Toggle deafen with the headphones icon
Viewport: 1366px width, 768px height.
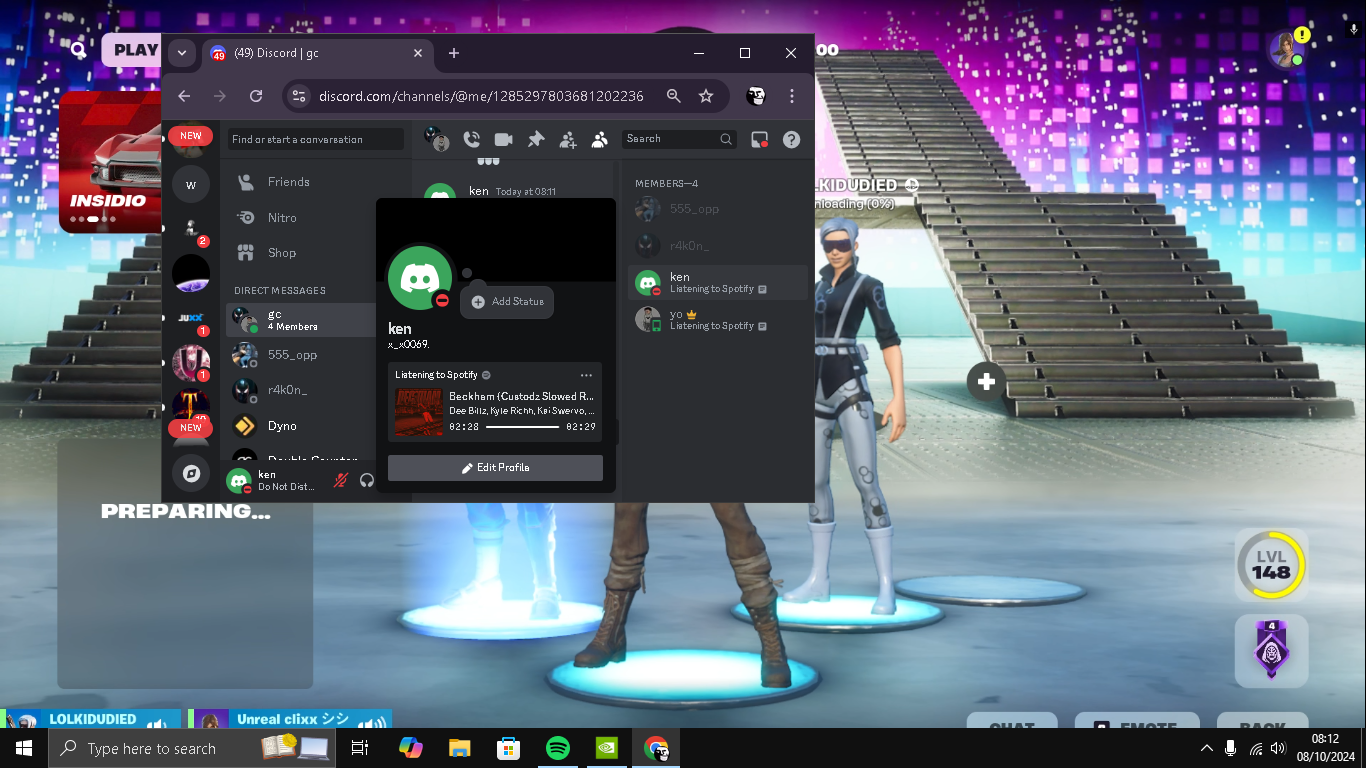(367, 480)
